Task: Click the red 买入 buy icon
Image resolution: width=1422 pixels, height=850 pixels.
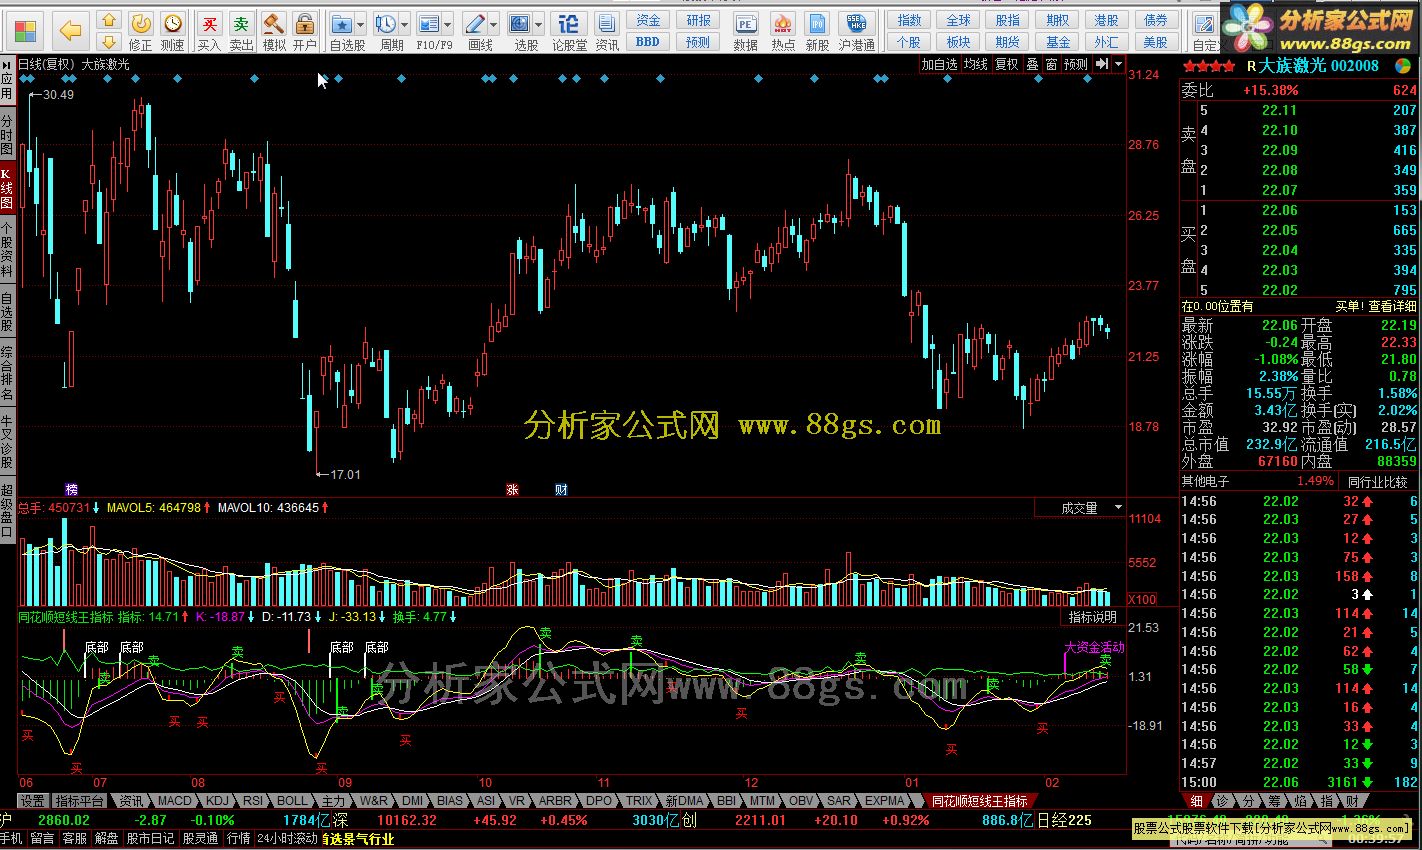Action: coord(209,23)
